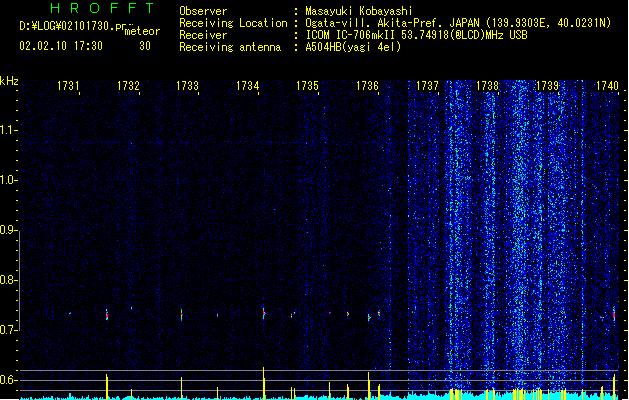The height and width of the screenshot is (400, 629).
Task: Click the 0.6 kHz axis label
Action: click(8, 380)
